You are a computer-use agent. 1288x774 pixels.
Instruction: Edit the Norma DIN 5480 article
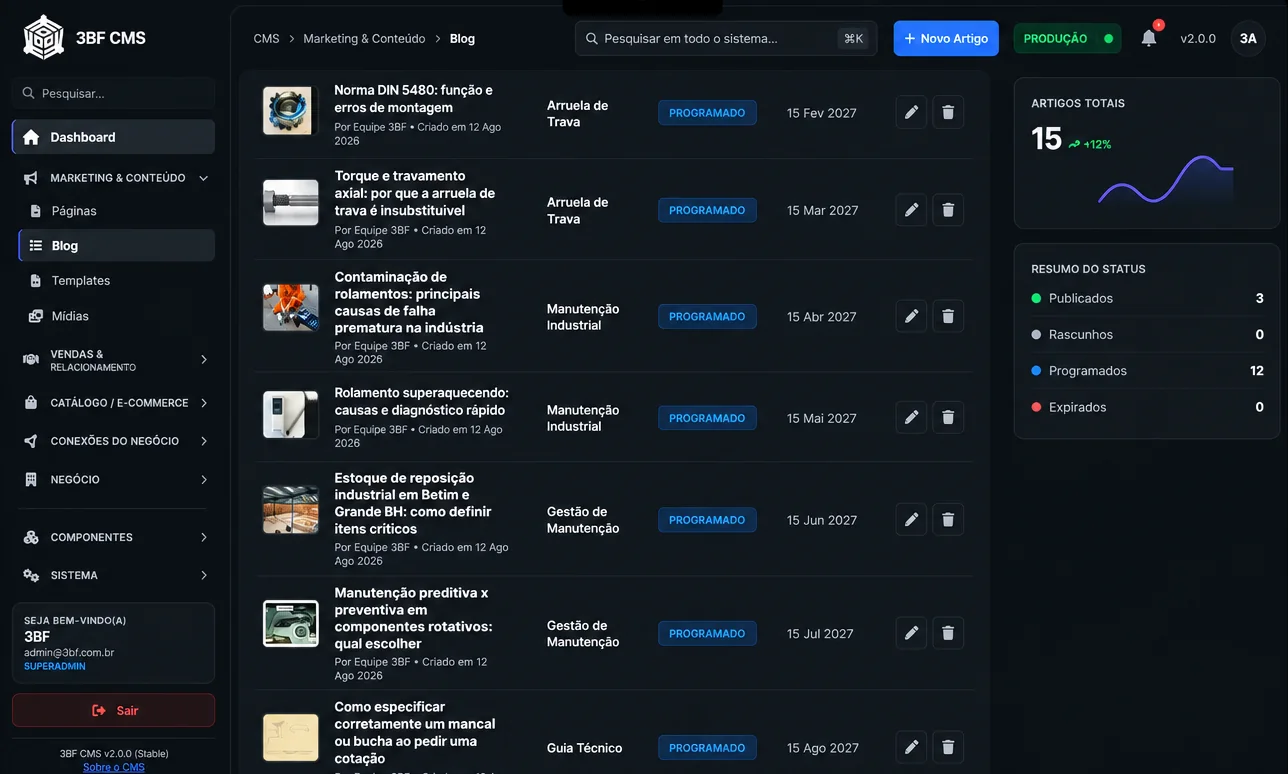(x=911, y=113)
